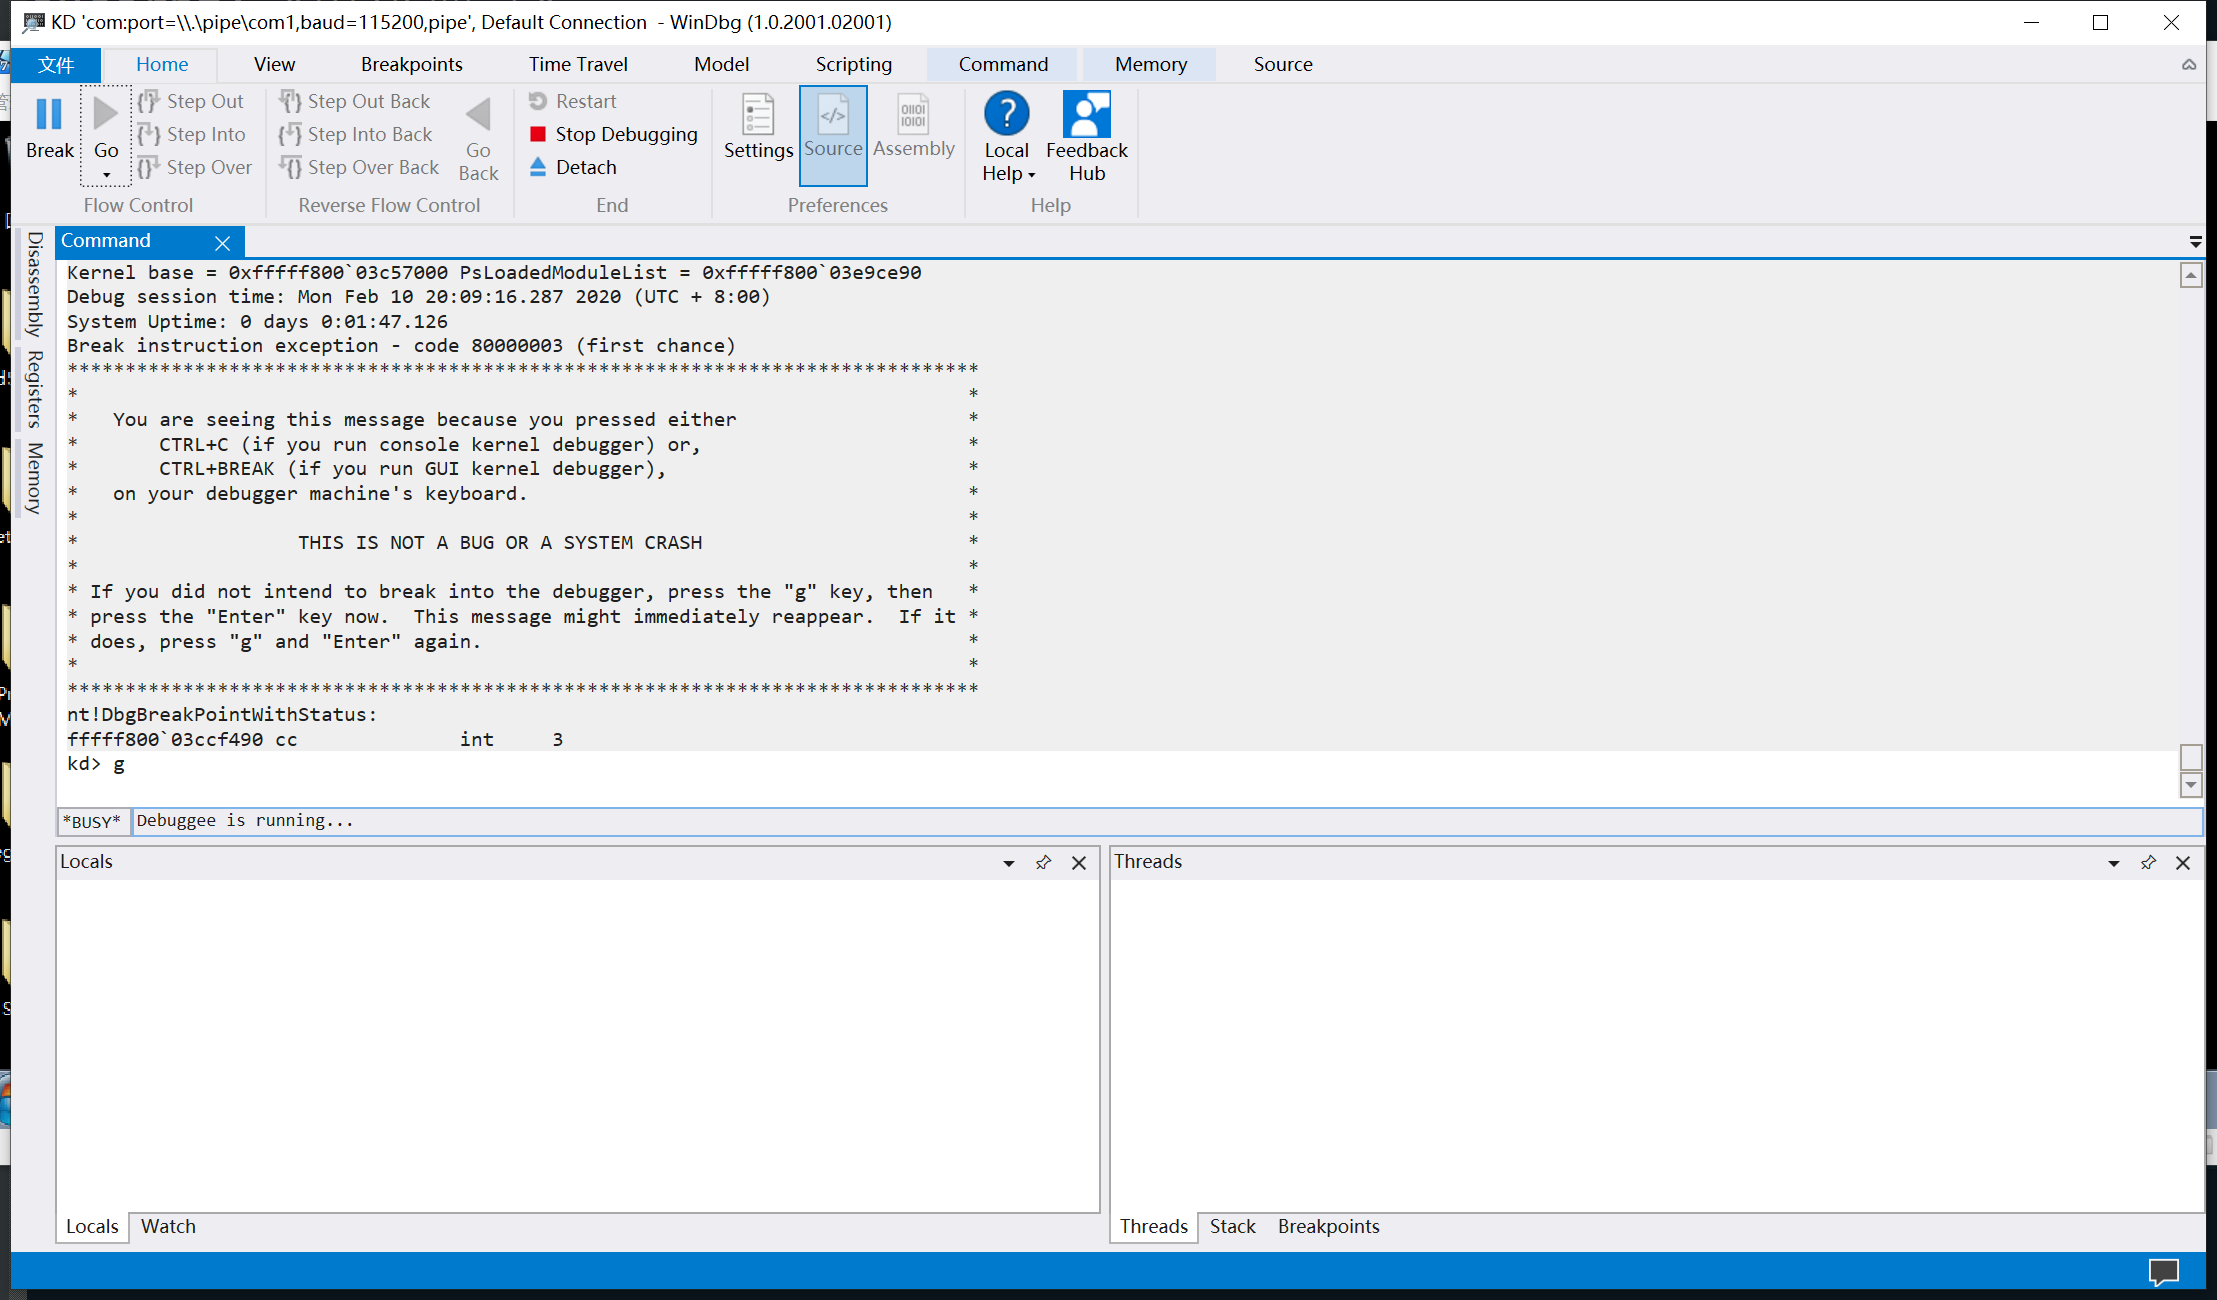Open the Locals panel options dropdown

pyautogui.click(x=1009, y=863)
